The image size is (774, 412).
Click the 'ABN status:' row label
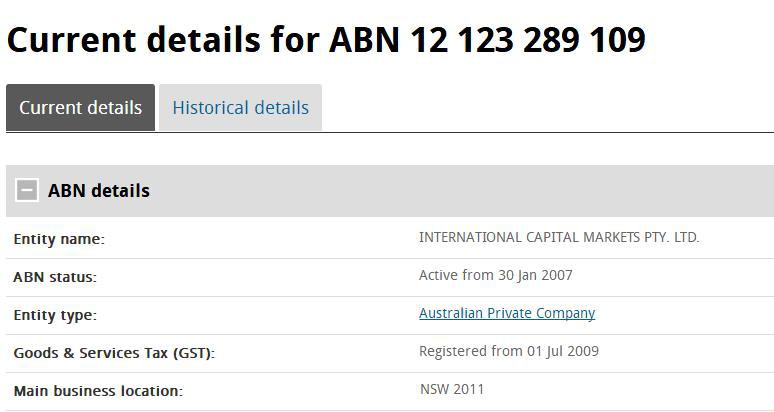(55, 277)
